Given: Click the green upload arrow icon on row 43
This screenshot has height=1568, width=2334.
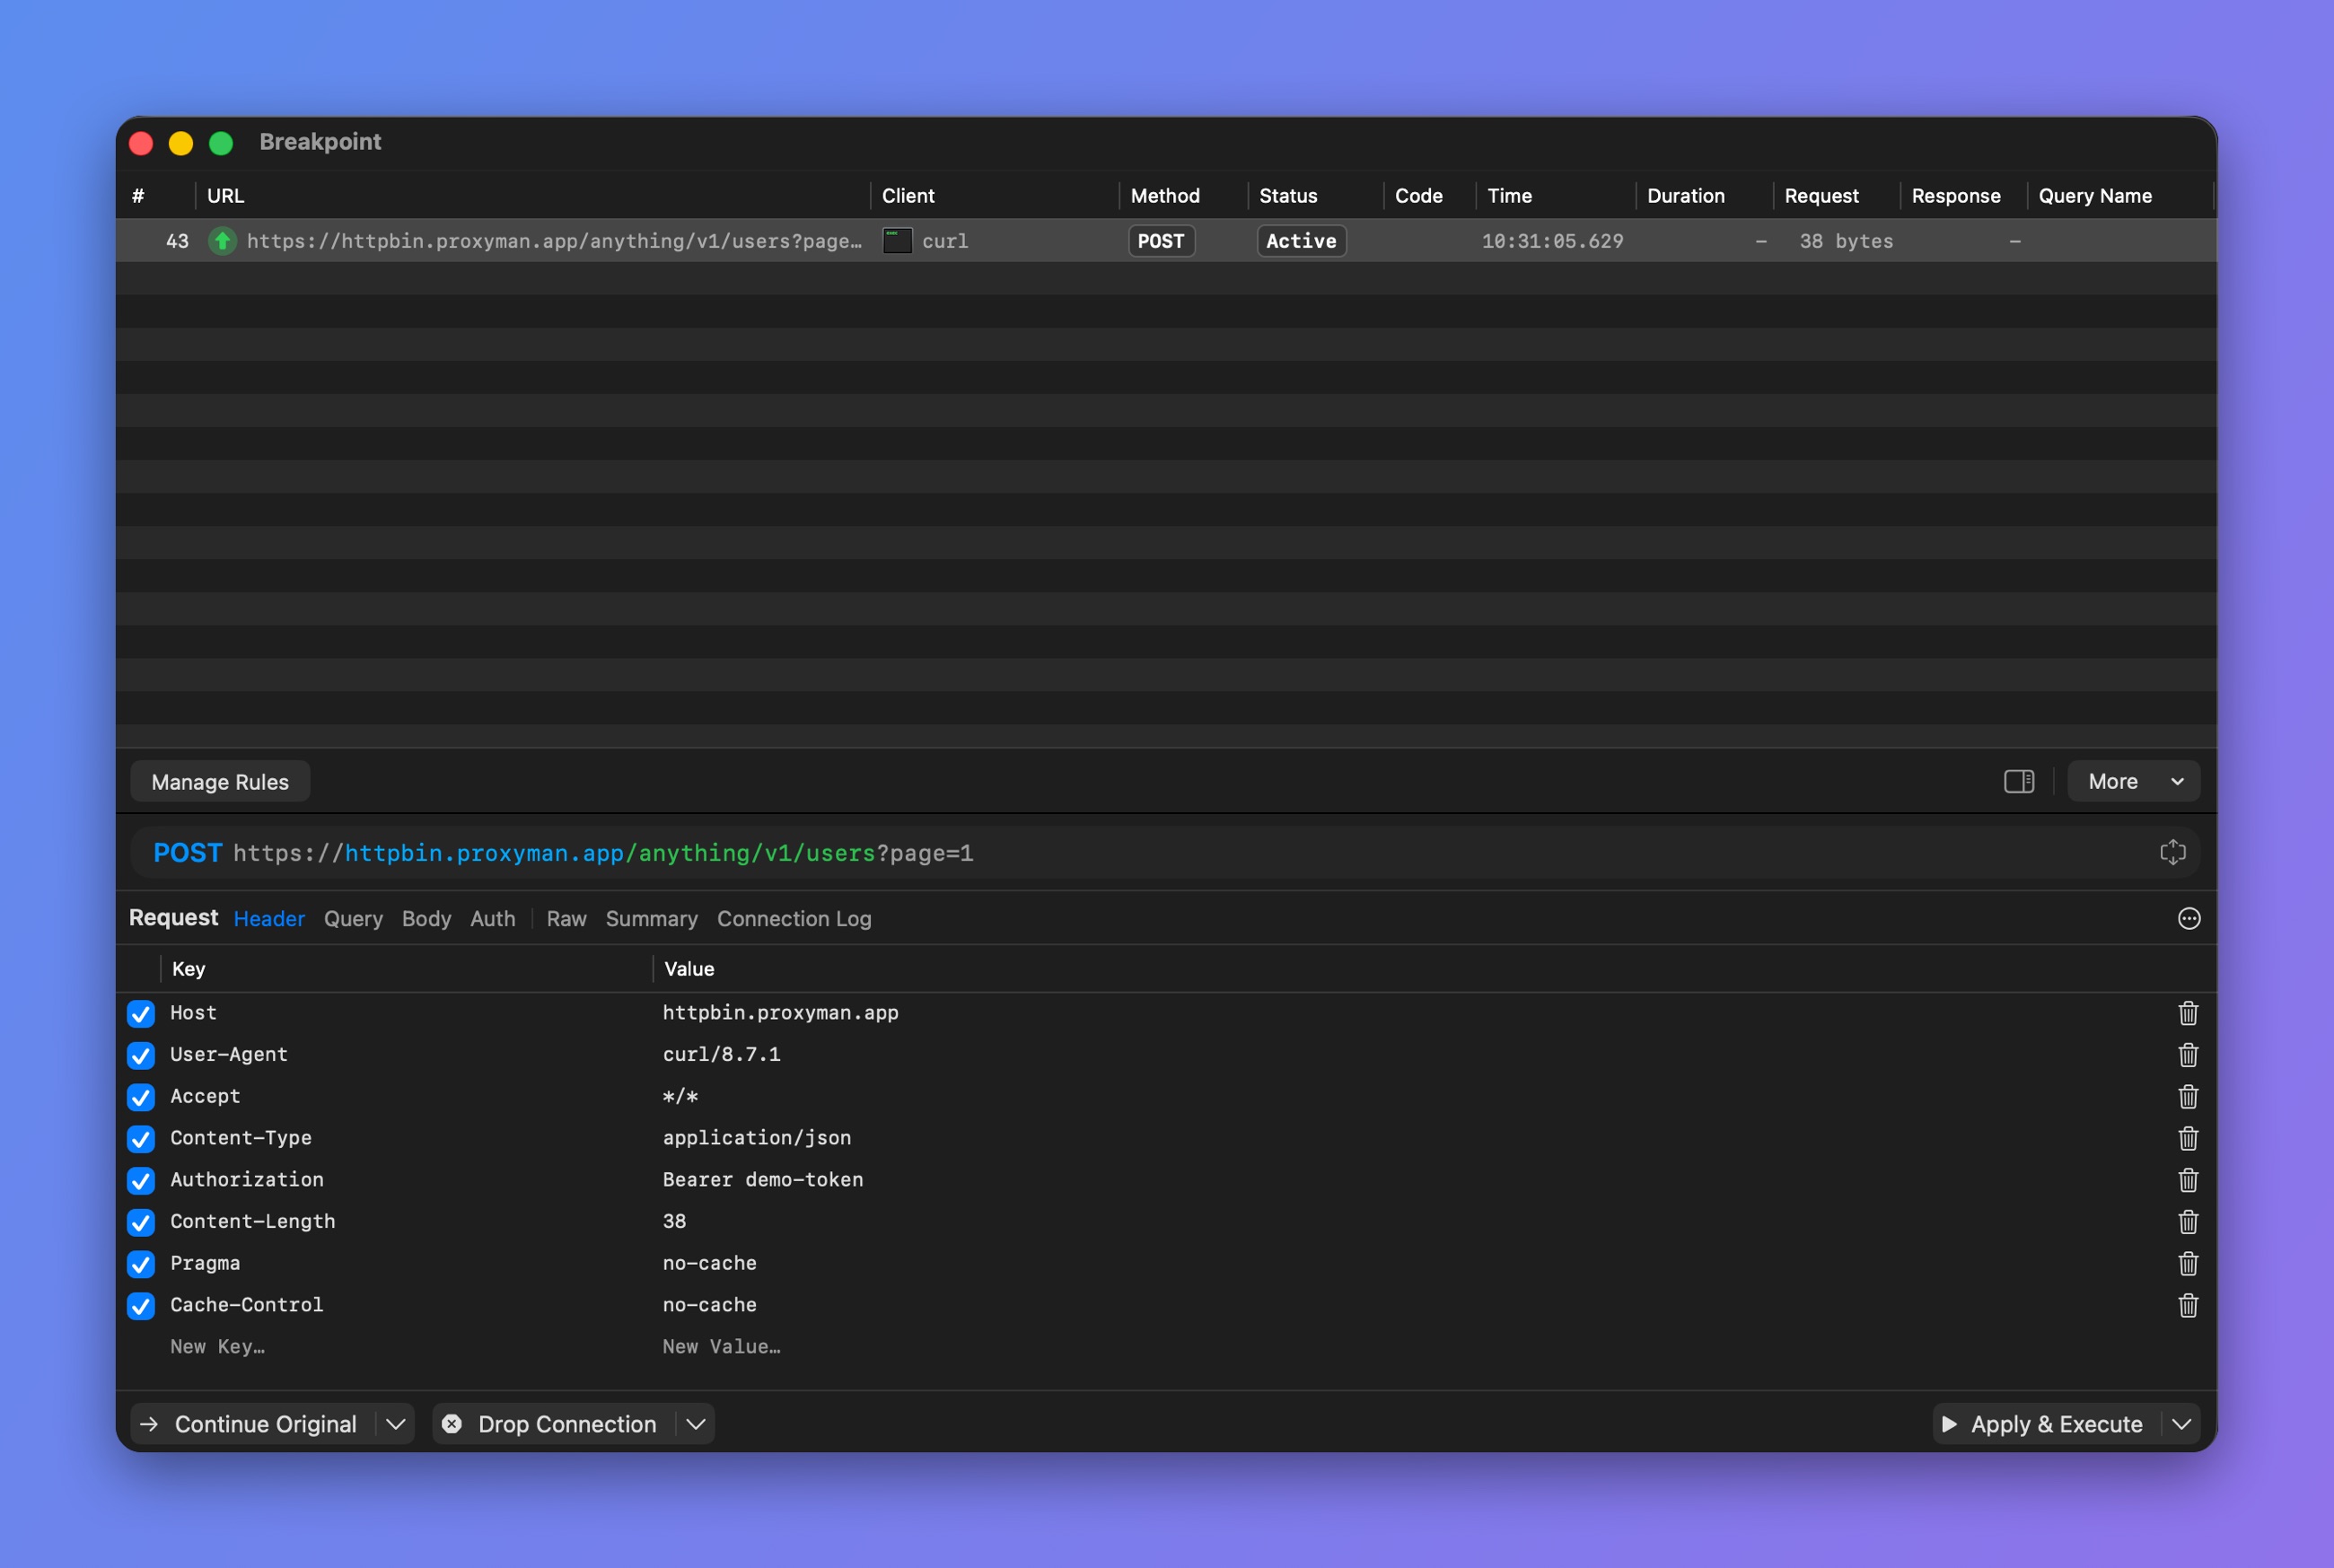Looking at the screenshot, I should click(222, 241).
